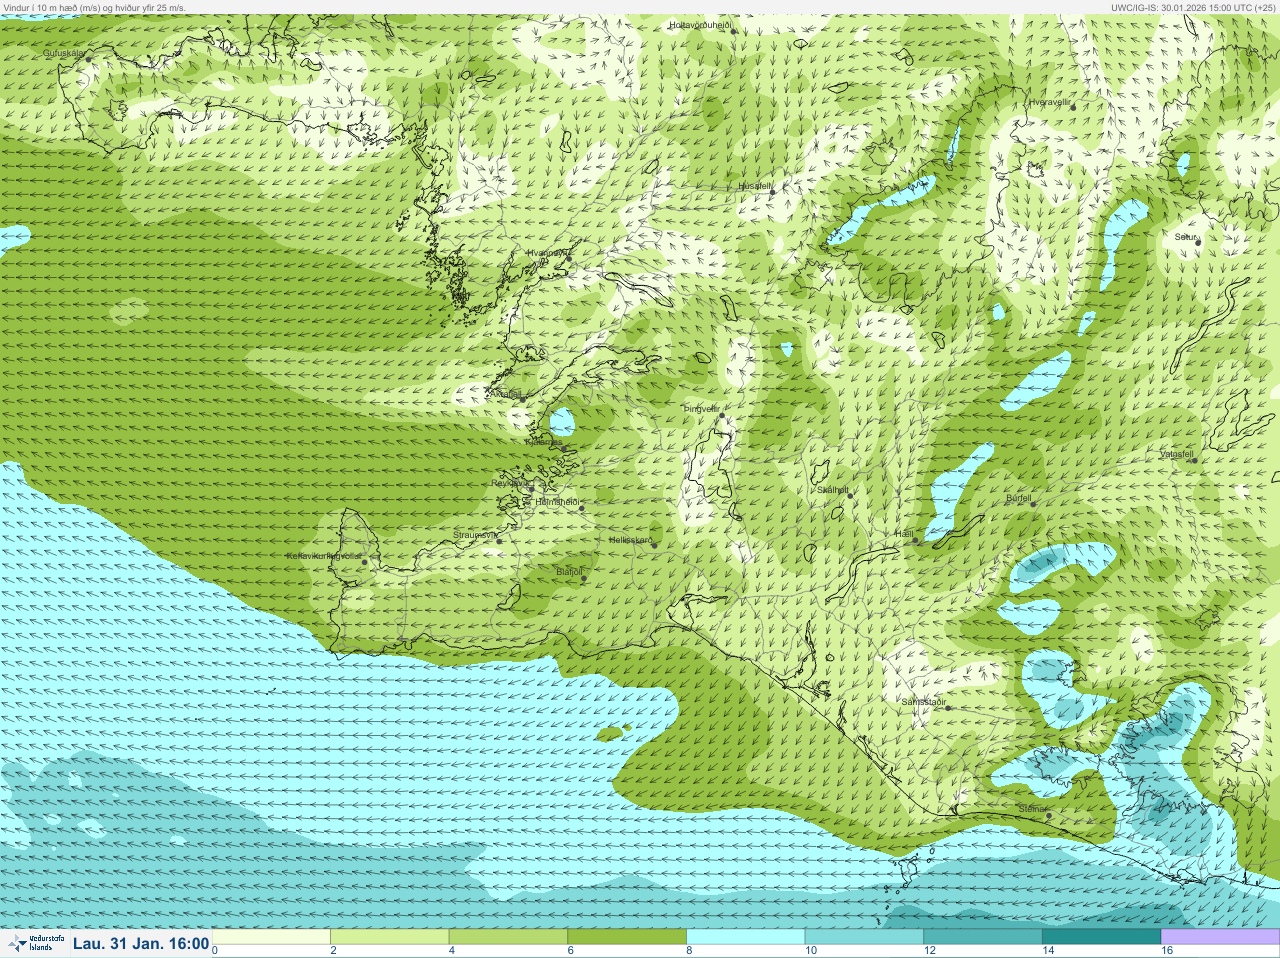Select the 2–4 m/s light green legend swatch
Viewport: 1280px width, 958px height.
click(389, 937)
